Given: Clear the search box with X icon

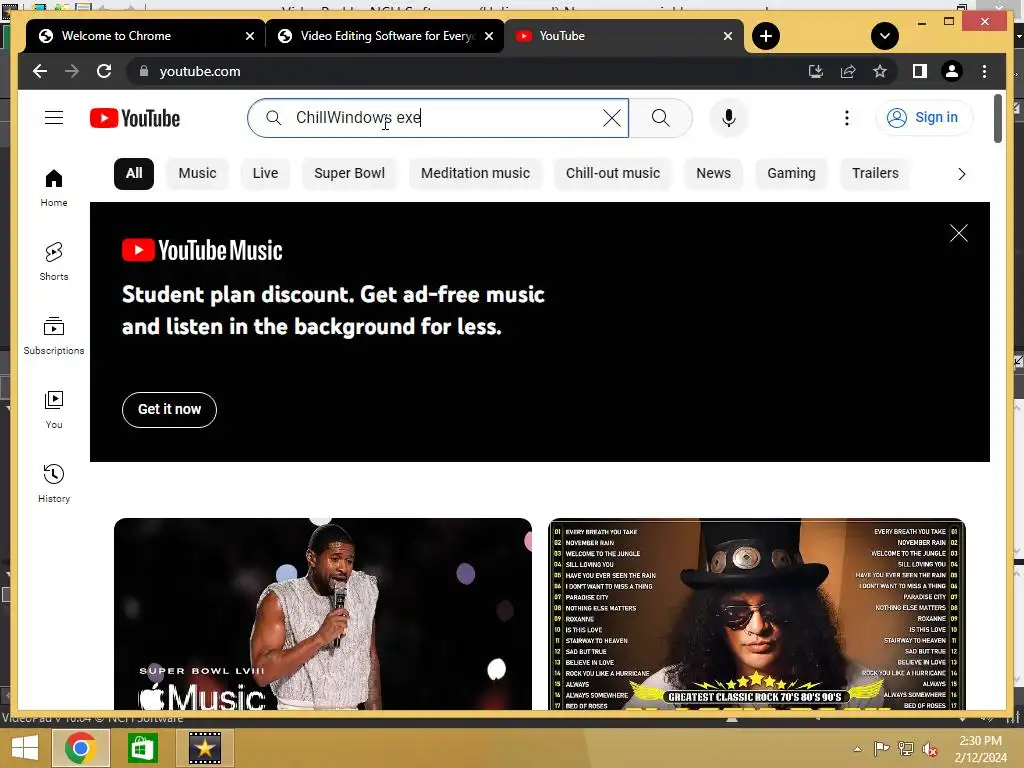Looking at the screenshot, I should point(612,118).
